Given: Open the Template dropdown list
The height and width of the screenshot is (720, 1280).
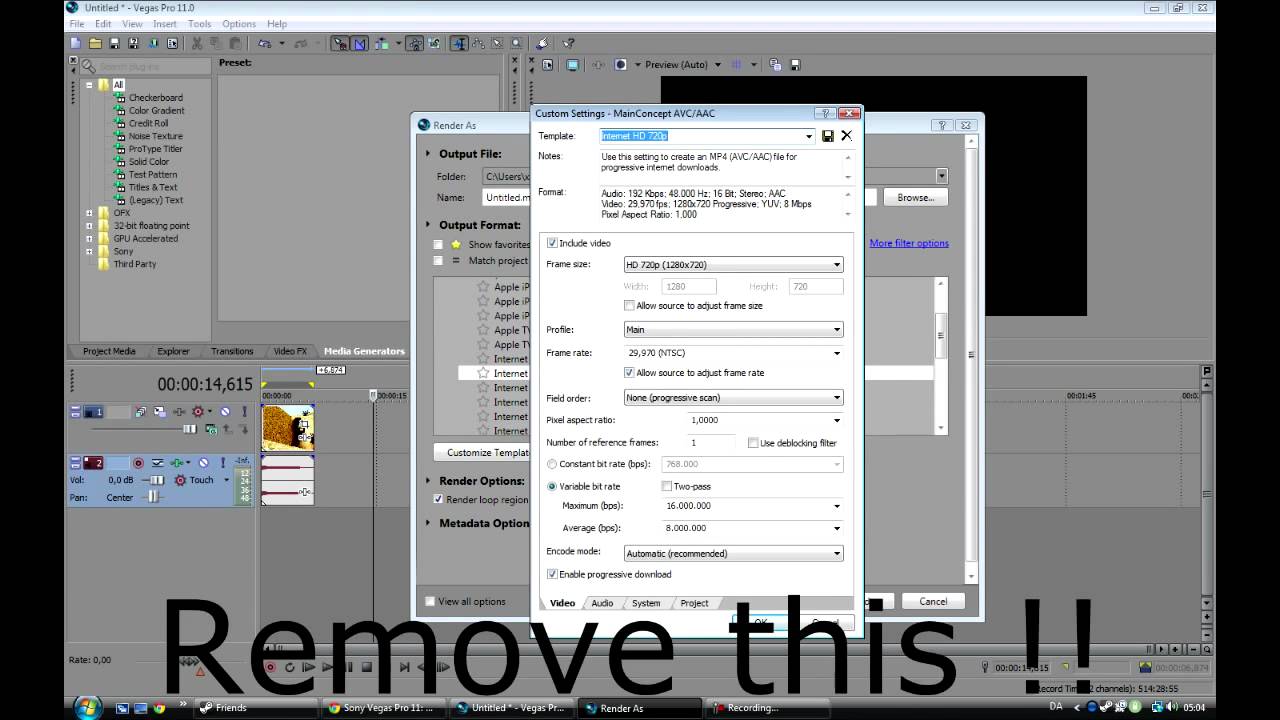Looking at the screenshot, I should point(809,136).
